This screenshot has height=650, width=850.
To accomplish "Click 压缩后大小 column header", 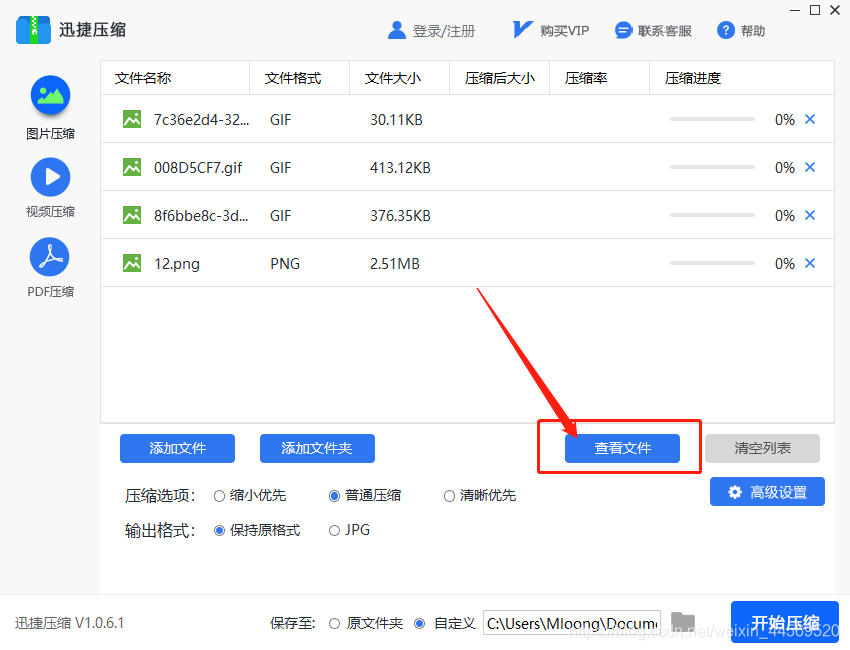I will [499, 78].
